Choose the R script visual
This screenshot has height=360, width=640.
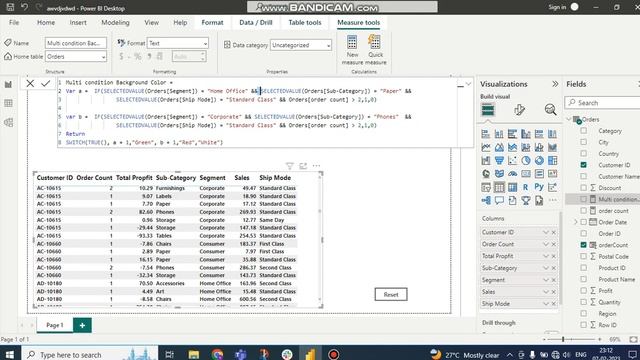pyautogui.click(x=526, y=187)
